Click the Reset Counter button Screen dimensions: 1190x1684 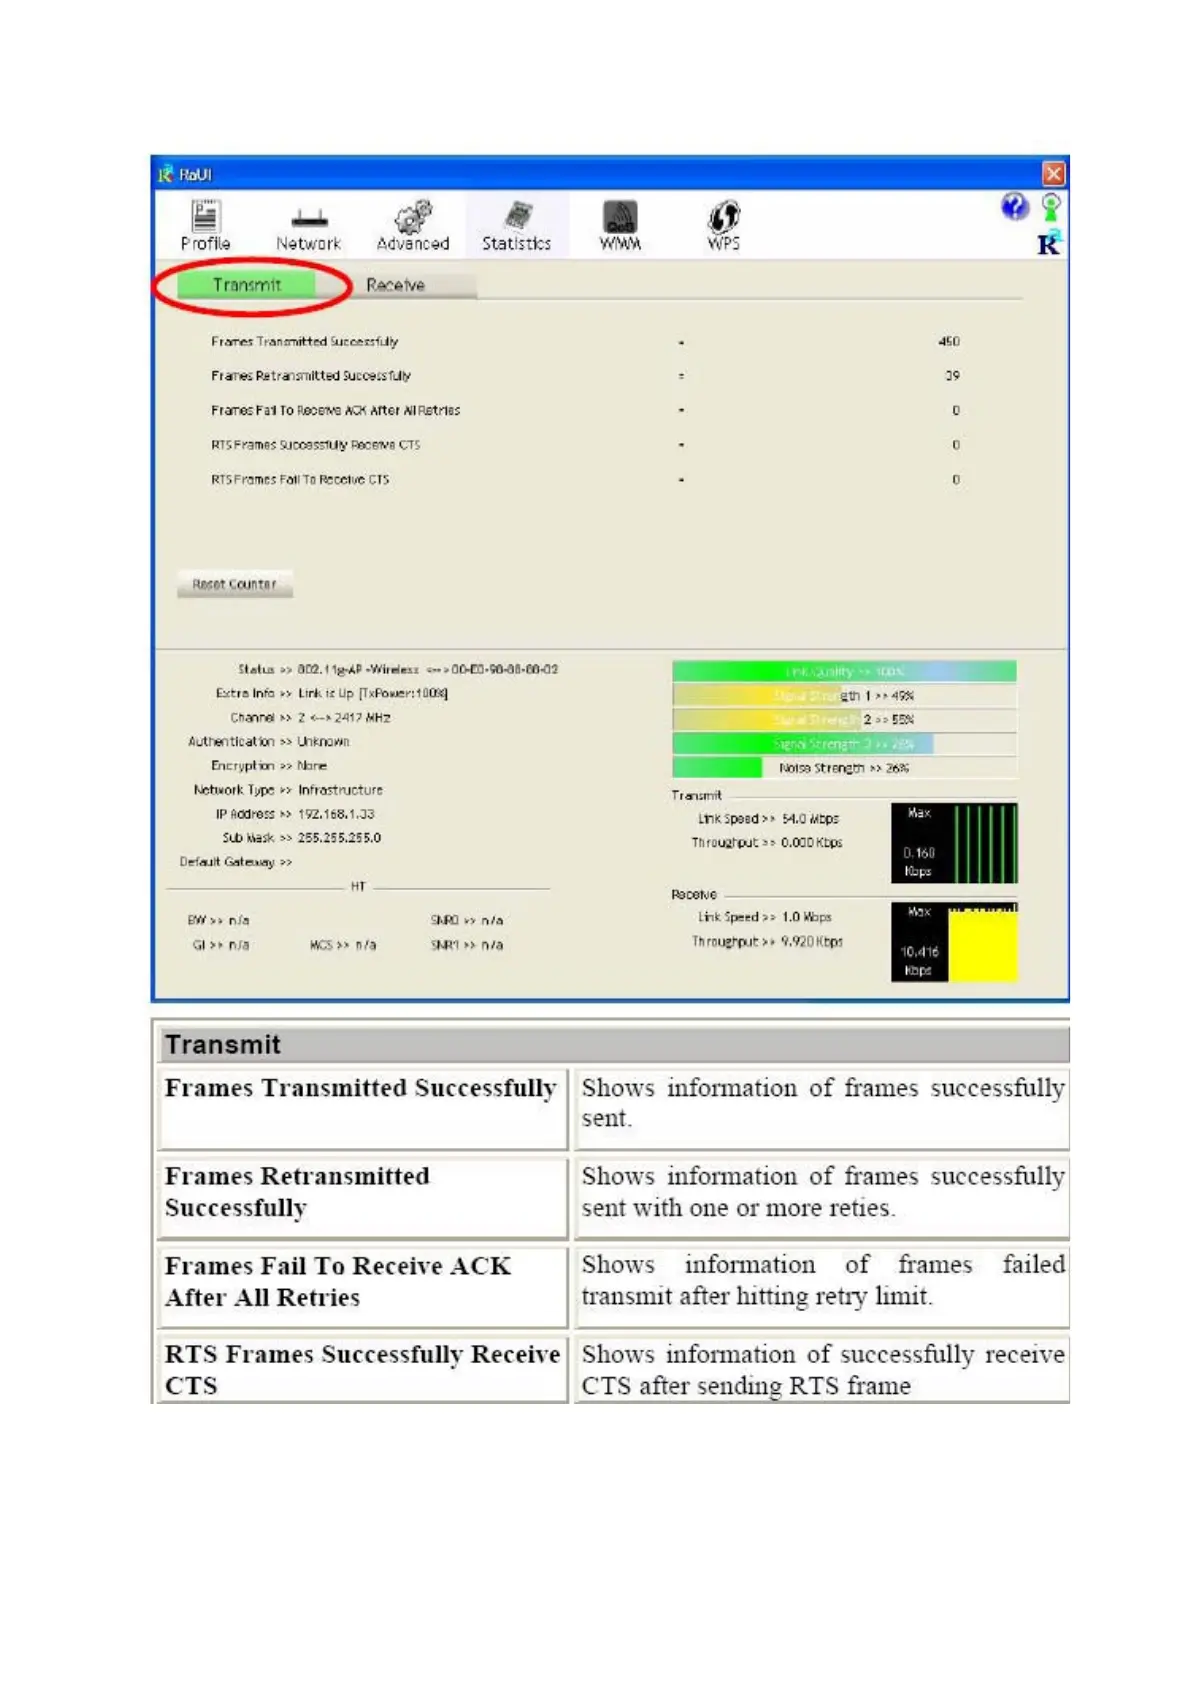234,584
